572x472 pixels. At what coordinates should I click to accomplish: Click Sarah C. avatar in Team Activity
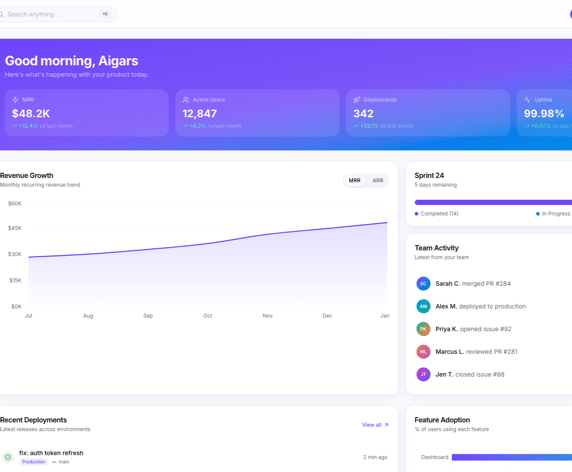pos(423,283)
